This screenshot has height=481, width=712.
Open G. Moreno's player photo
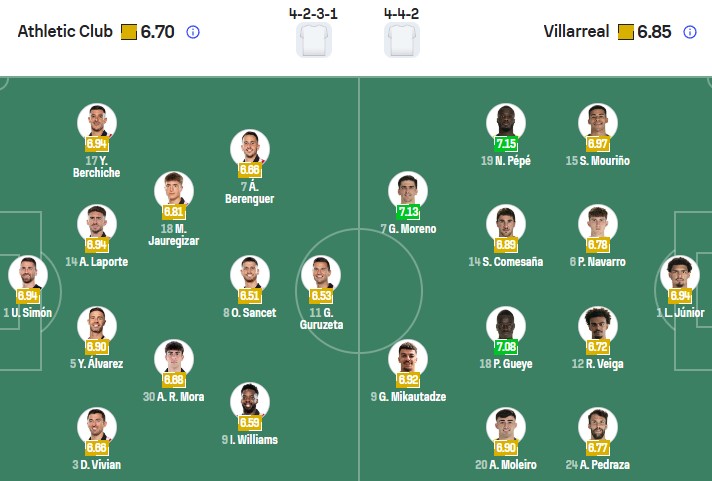408,191
